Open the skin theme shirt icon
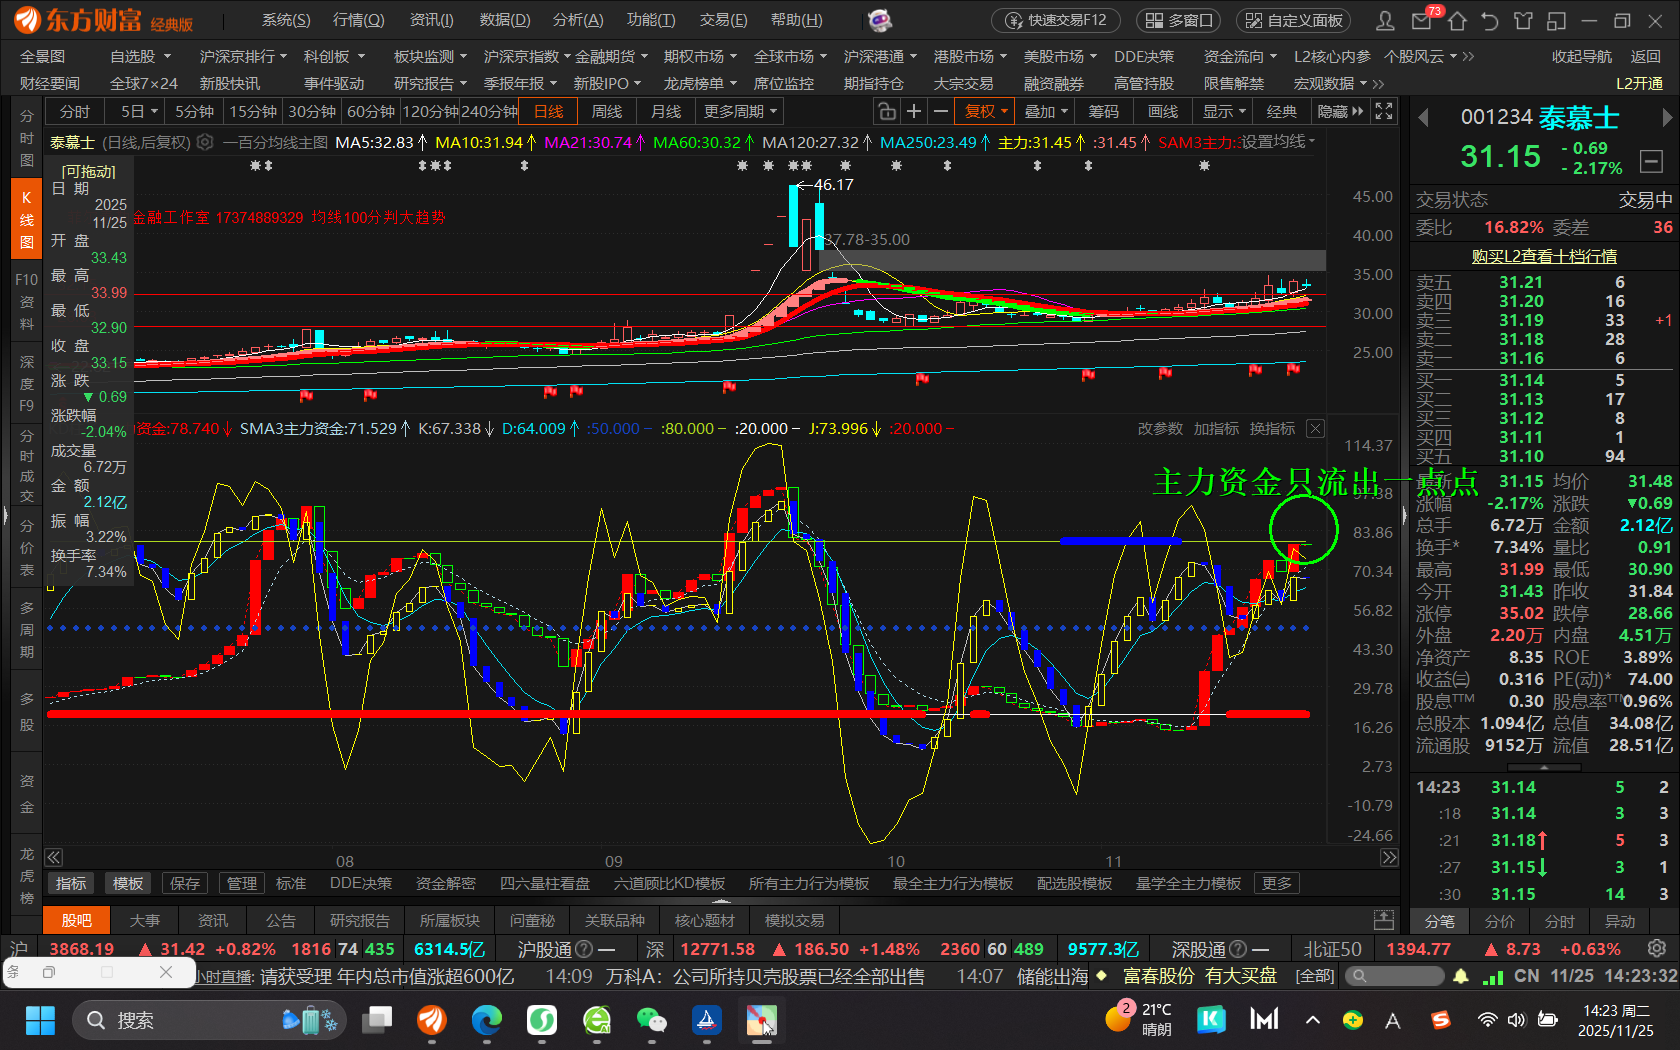Image resolution: width=1680 pixels, height=1050 pixels. [1523, 21]
